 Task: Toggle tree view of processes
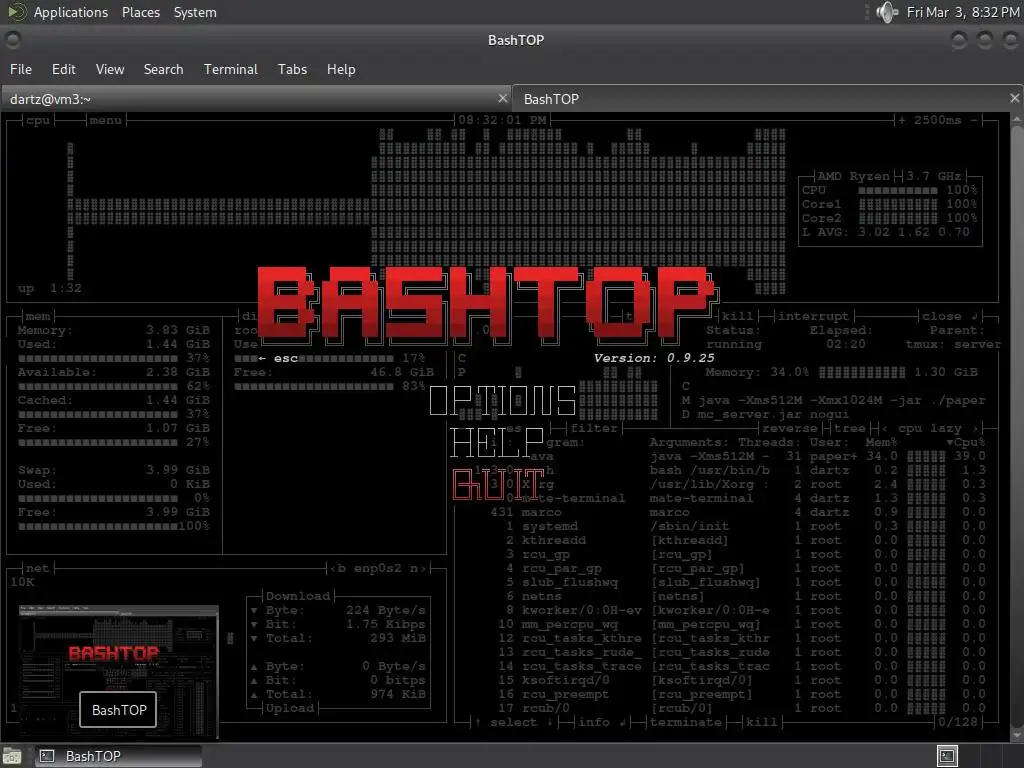pos(849,428)
